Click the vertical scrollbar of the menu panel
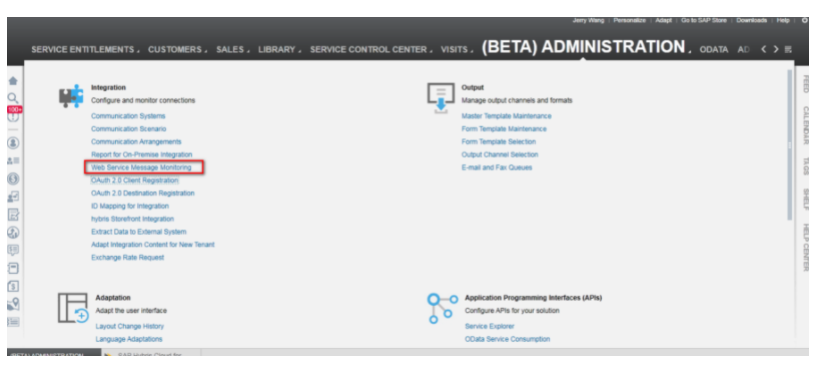Screen dimensions: 813x371 coord(790,145)
